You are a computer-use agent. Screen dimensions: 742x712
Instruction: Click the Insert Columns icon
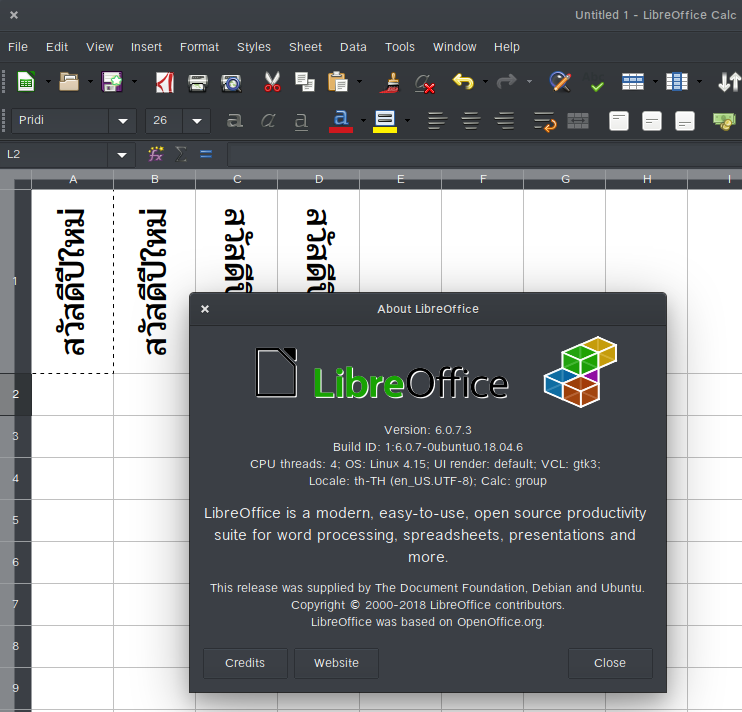coord(677,82)
